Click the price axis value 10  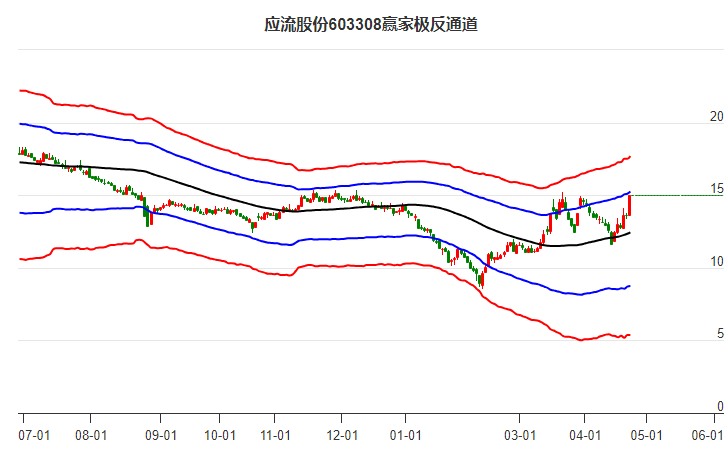tap(716, 262)
